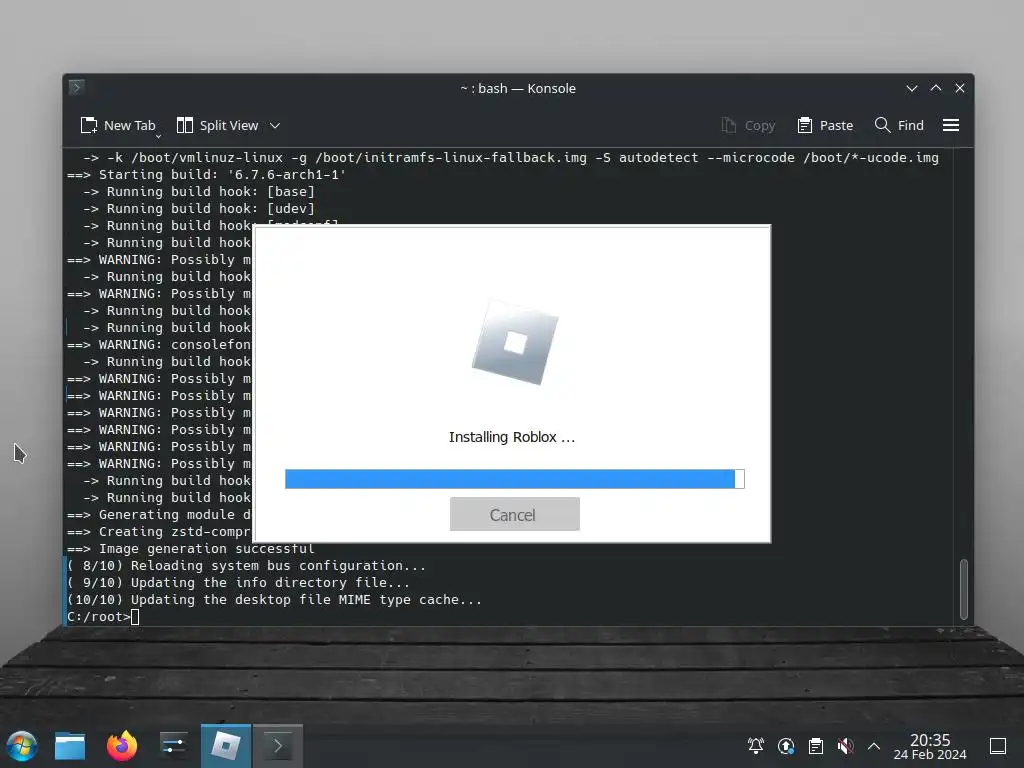Click the Paste toolbar button
The width and height of the screenshot is (1024, 768).
(x=825, y=125)
